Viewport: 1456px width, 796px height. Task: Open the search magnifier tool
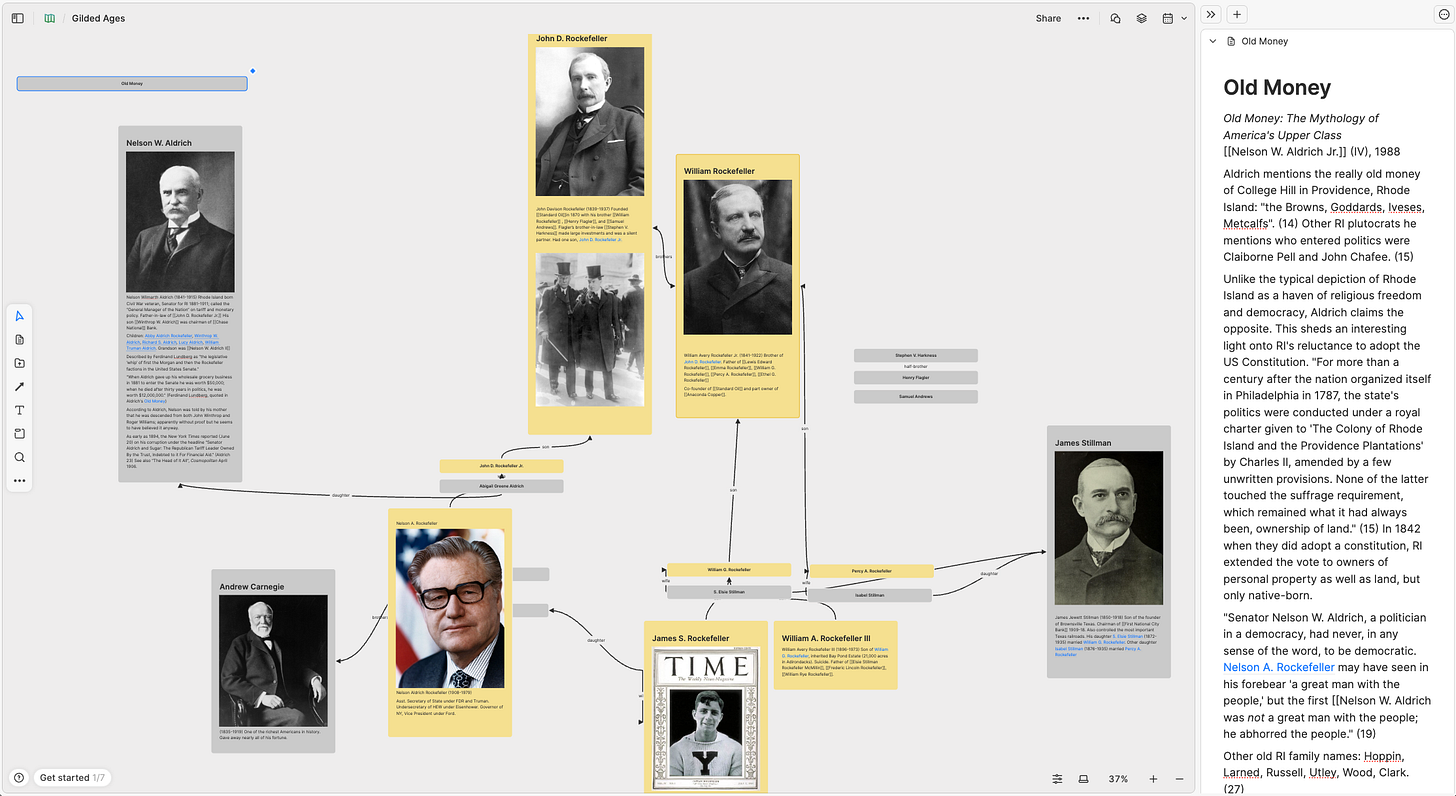point(19,457)
